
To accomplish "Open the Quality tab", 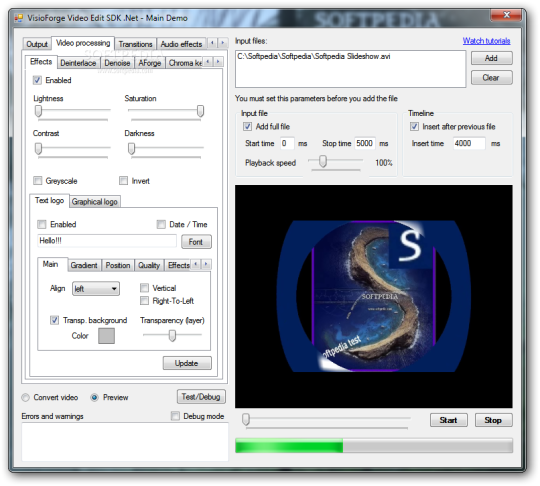I will tap(149, 265).
